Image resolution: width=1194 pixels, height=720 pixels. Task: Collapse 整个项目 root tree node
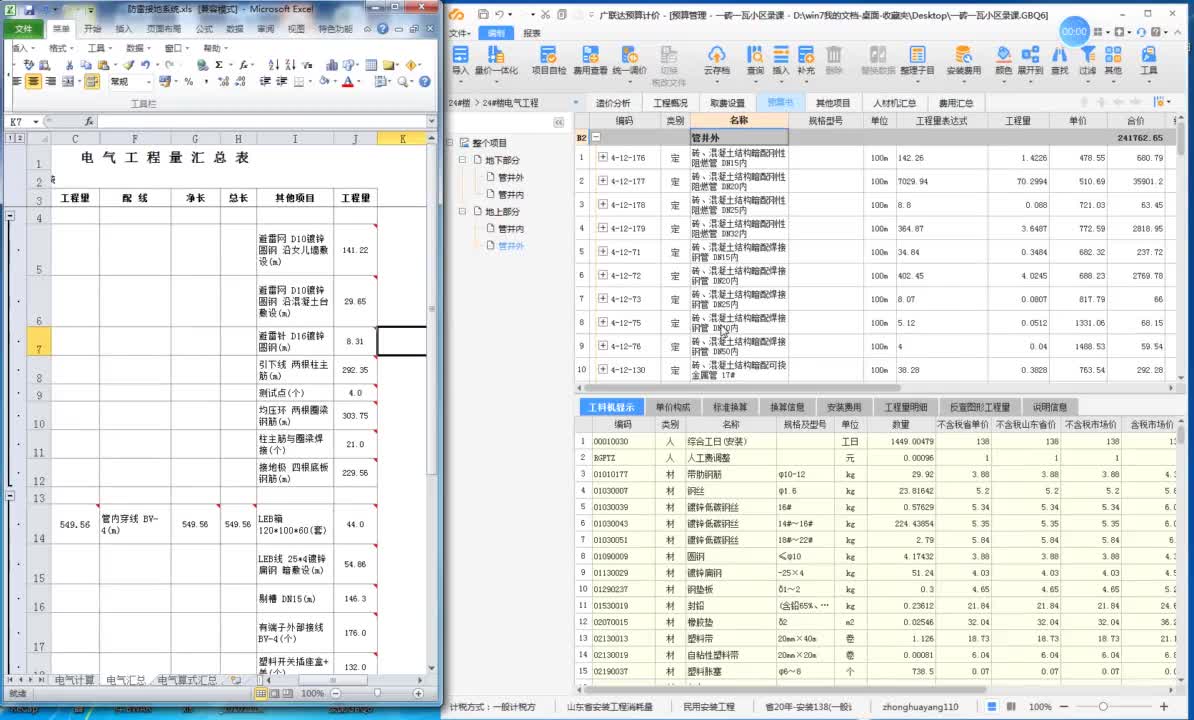[450, 143]
